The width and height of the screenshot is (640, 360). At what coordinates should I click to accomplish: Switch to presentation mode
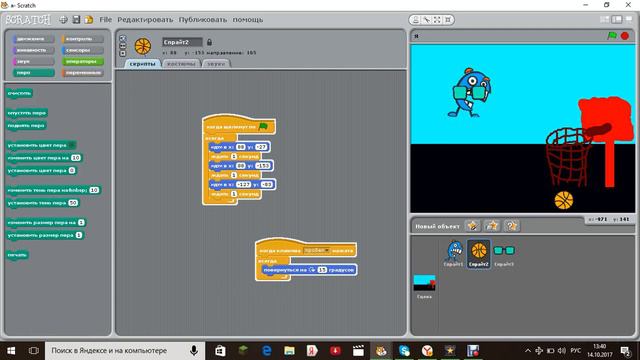629,19
